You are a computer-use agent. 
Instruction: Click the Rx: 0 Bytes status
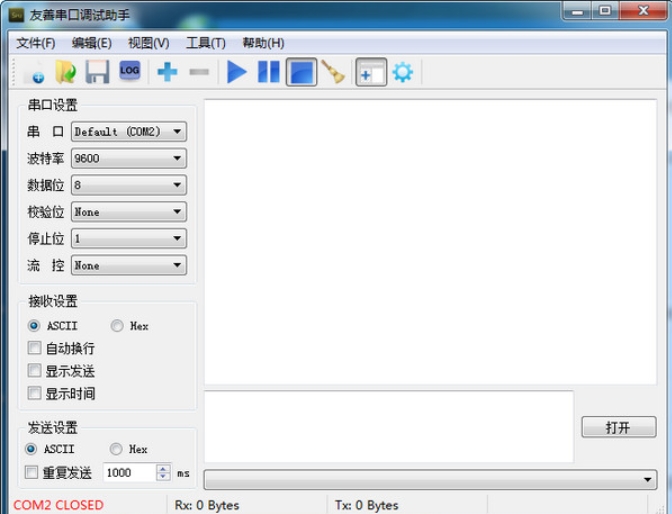(207, 505)
